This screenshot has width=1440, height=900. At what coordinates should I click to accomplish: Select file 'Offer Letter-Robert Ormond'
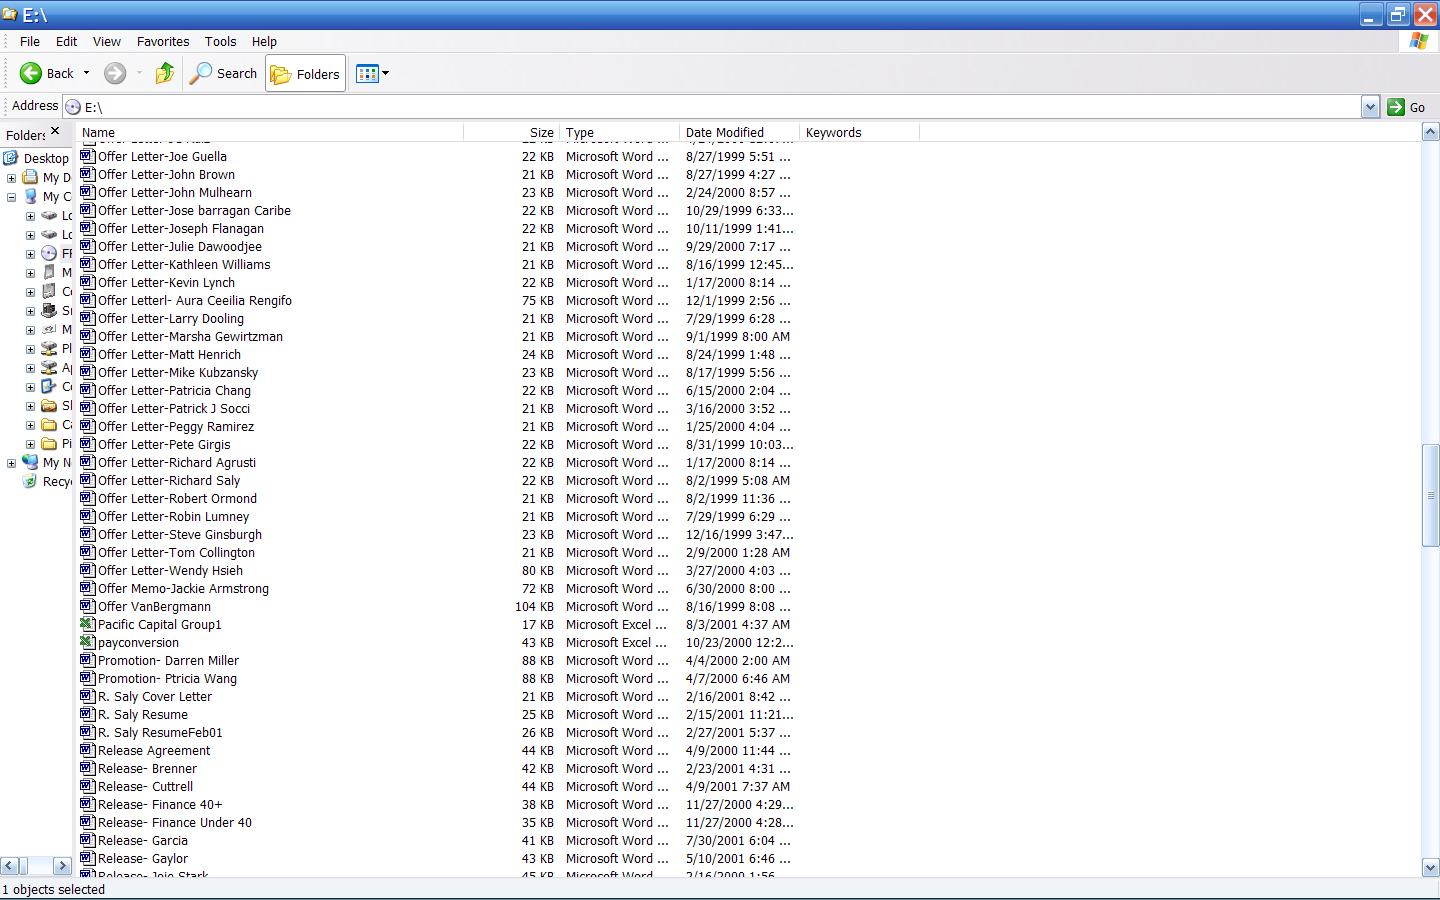click(177, 498)
